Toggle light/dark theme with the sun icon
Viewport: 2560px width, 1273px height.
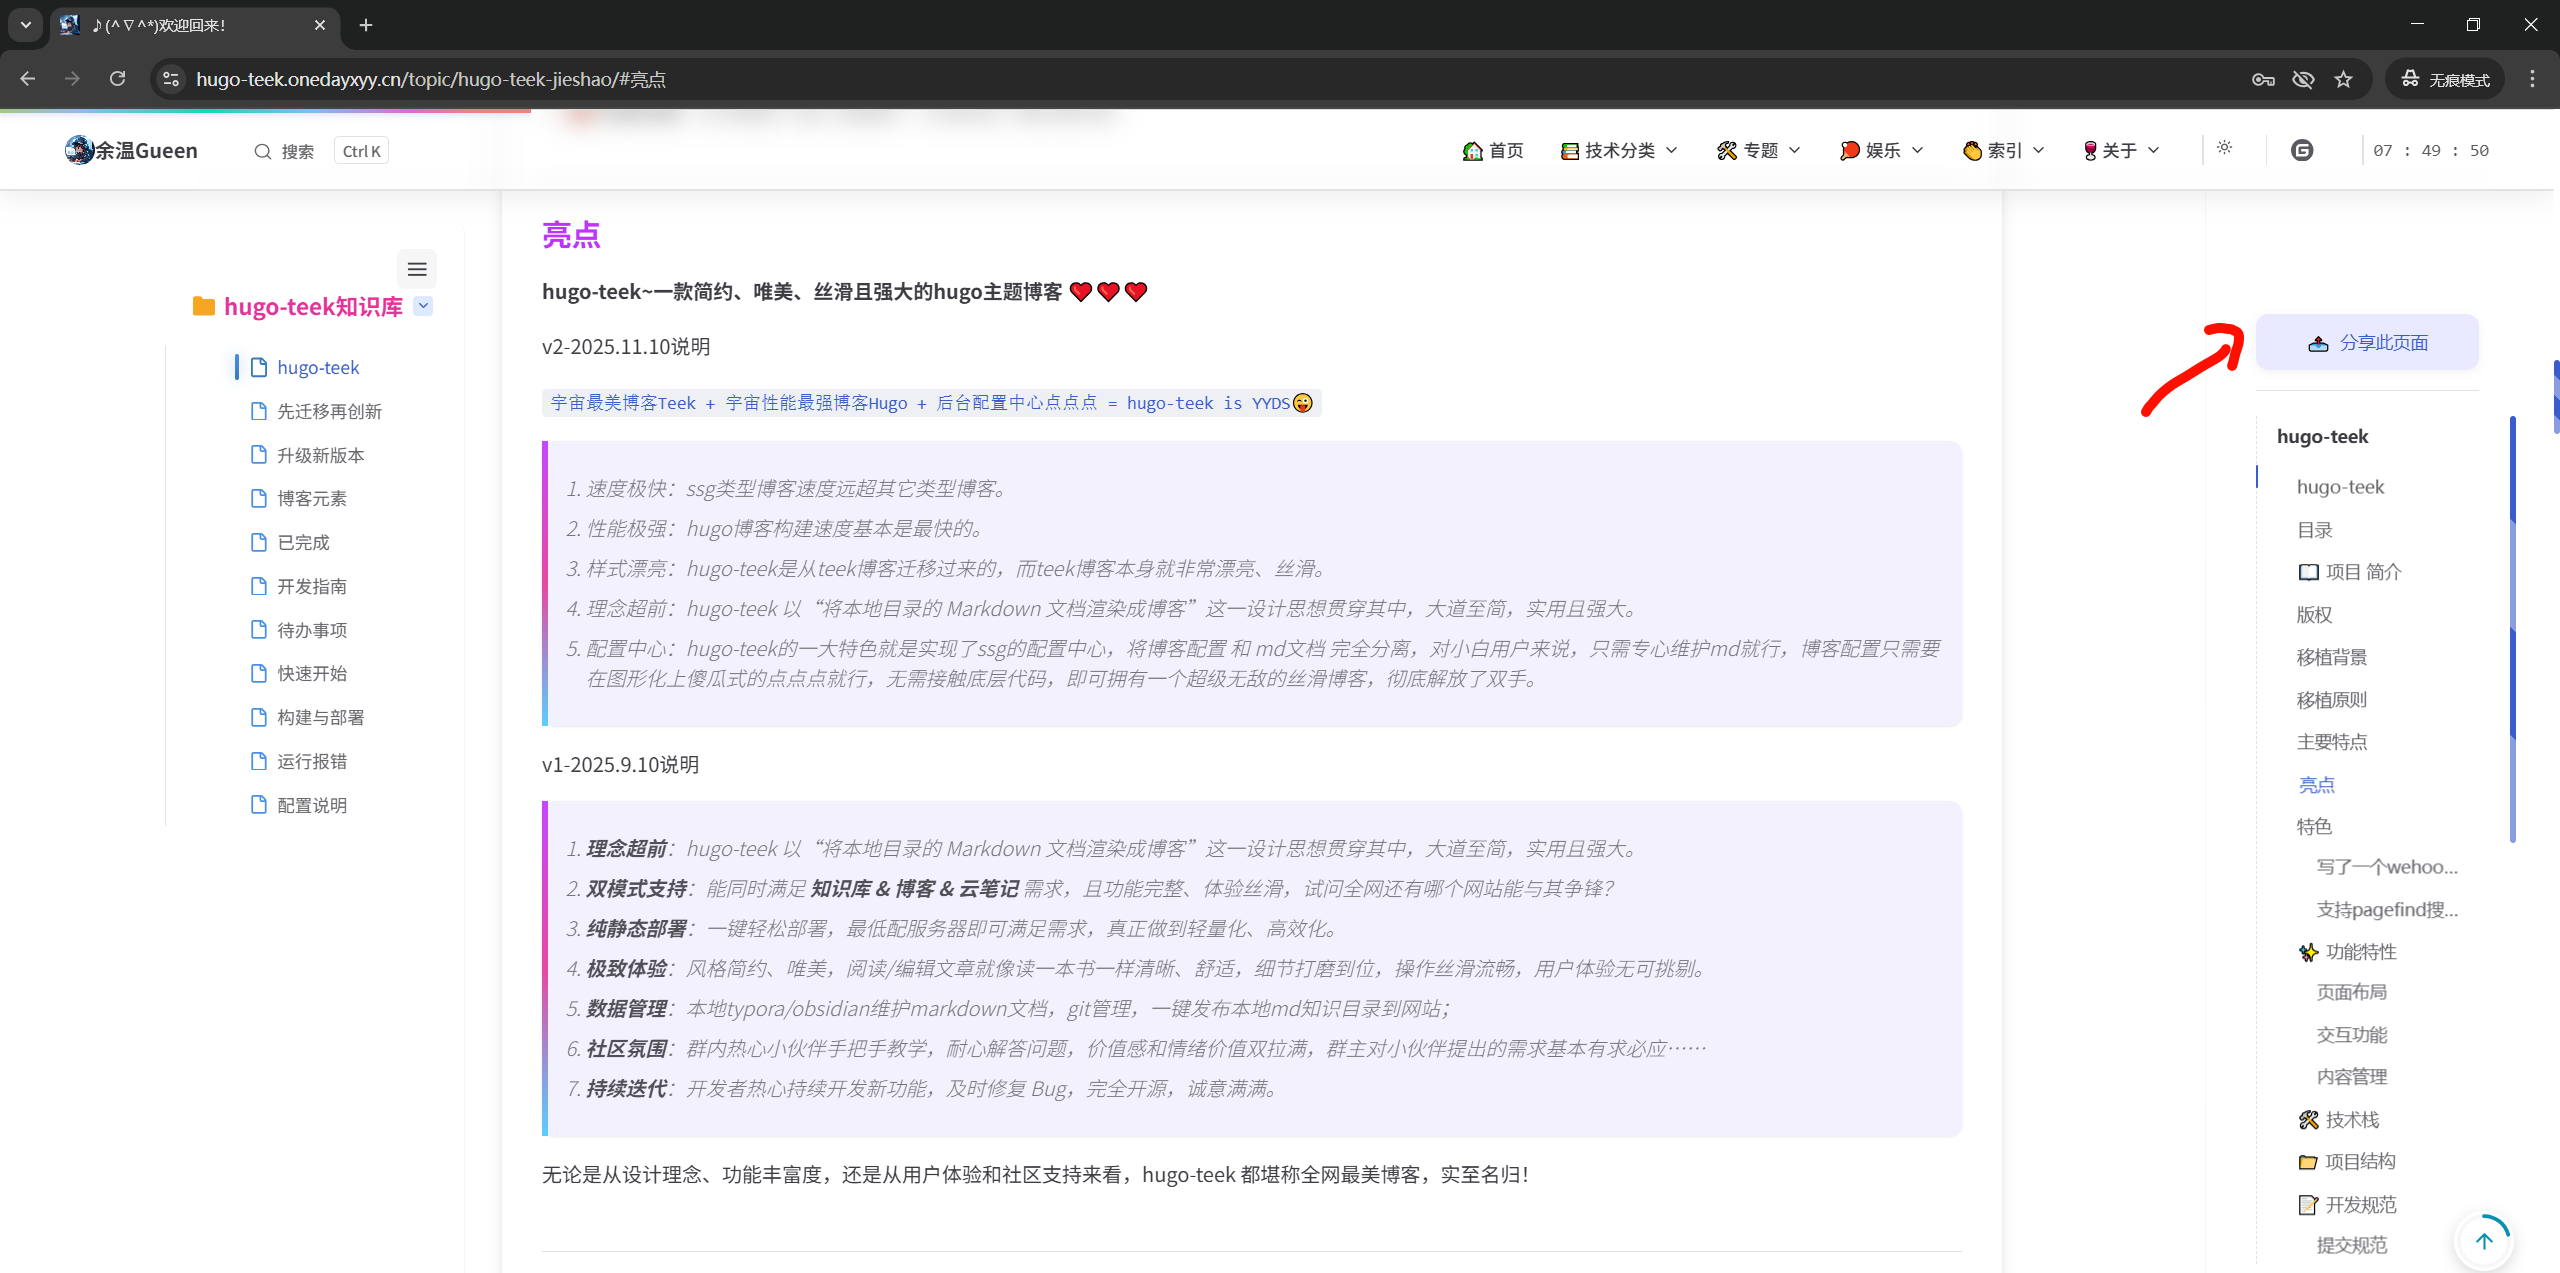(2225, 148)
